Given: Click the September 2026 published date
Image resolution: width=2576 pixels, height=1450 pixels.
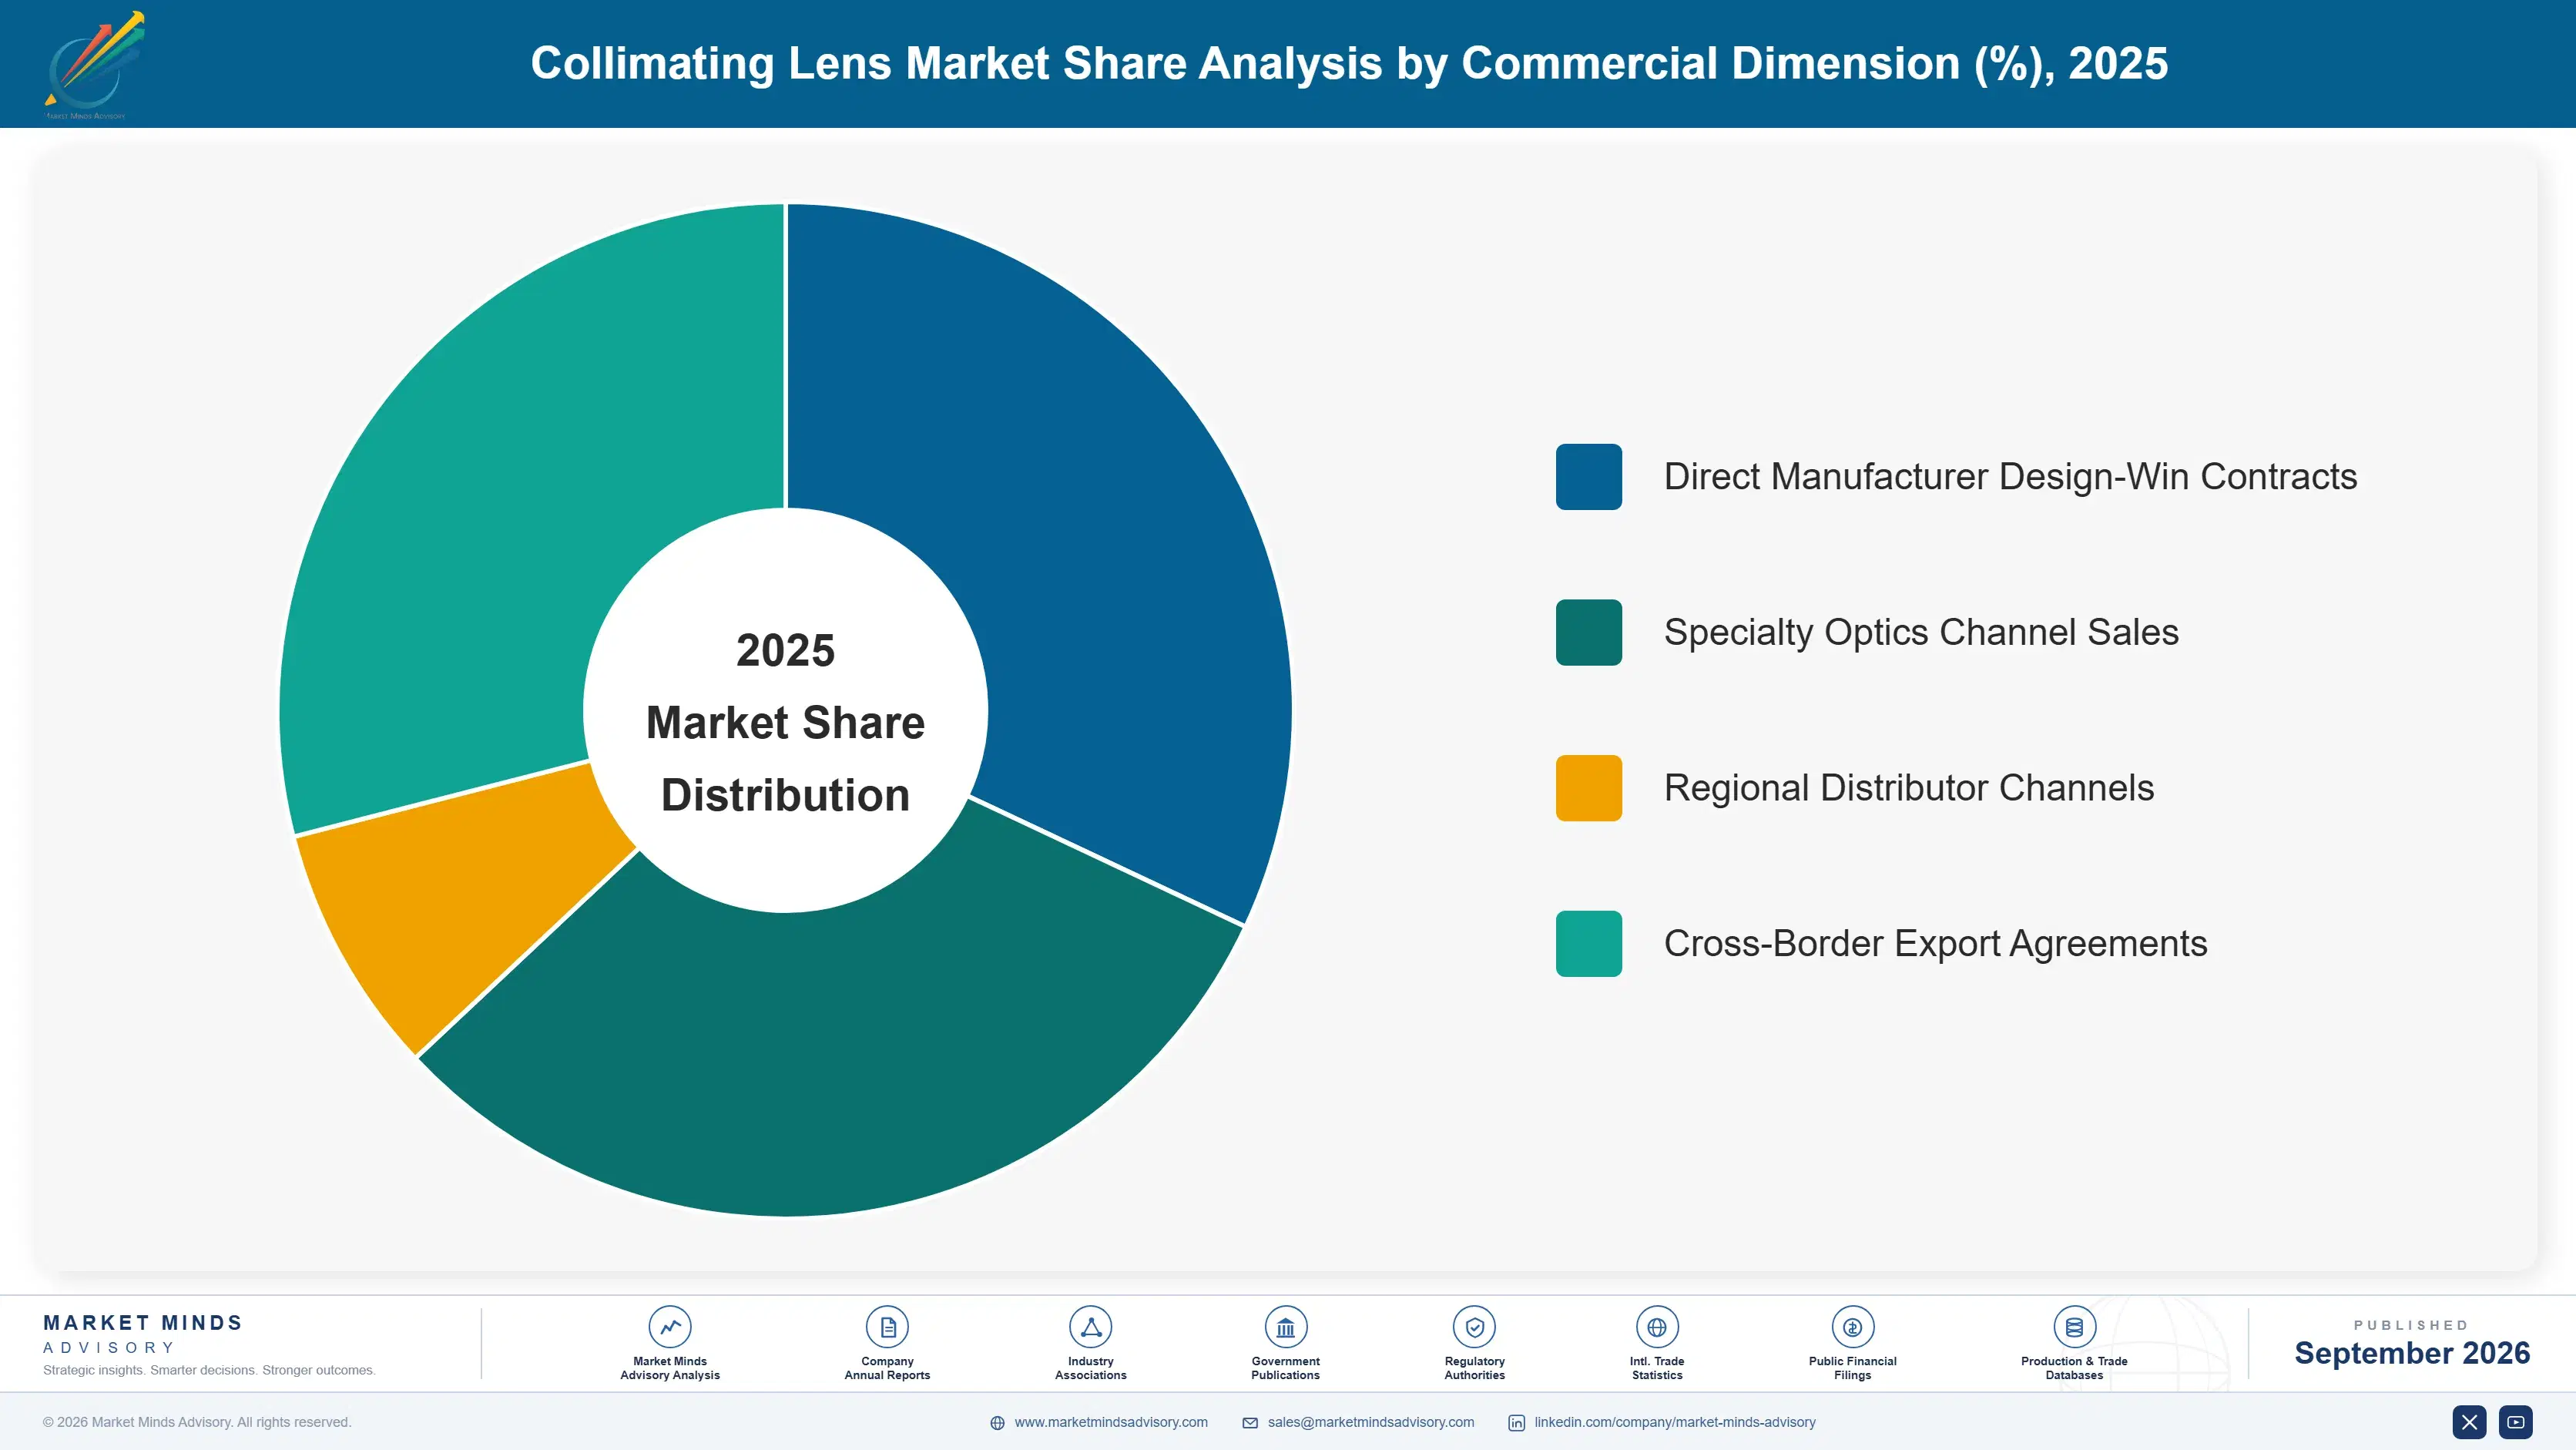Looking at the screenshot, I should 2411,1353.
